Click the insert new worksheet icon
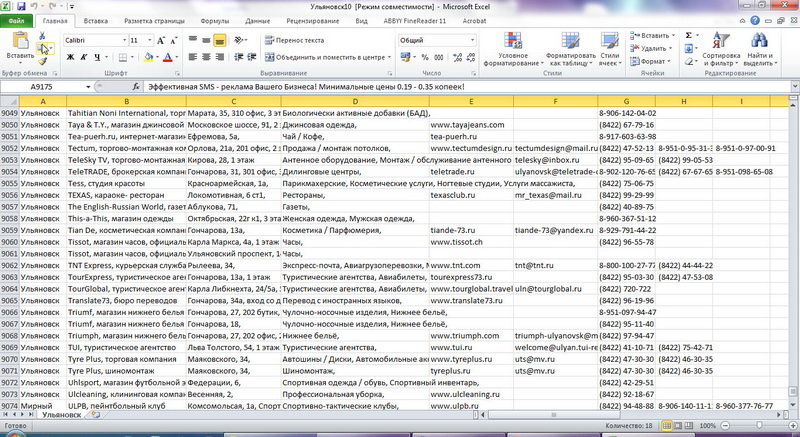The image size is (800, 437). tap(95, 415)
